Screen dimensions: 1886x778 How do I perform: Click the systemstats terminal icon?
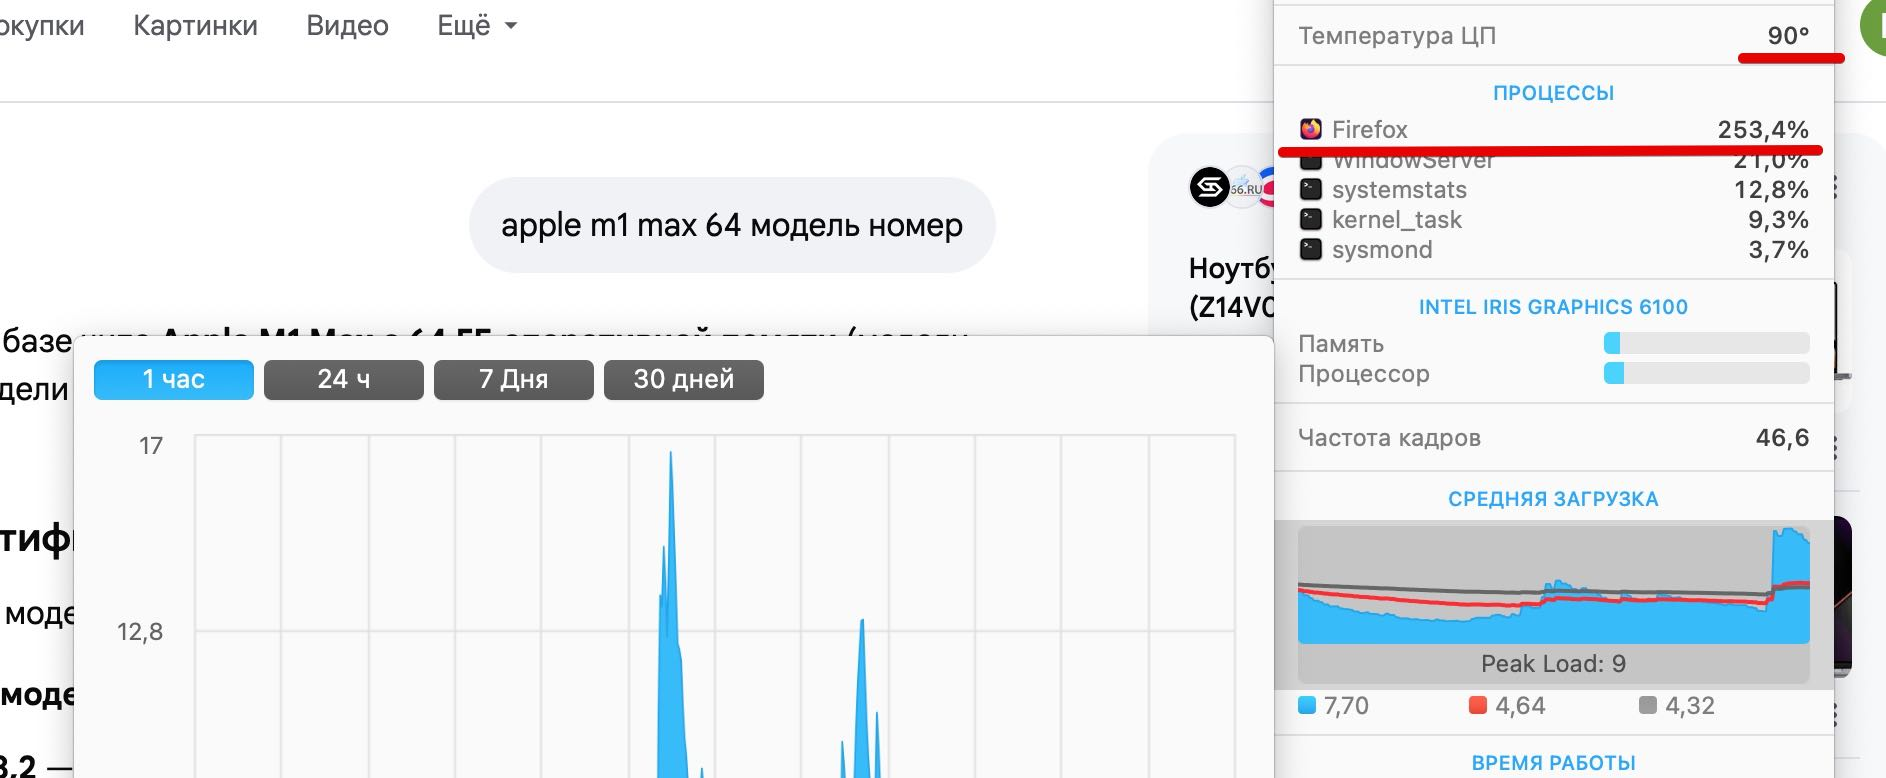(x=1311, y=189)
